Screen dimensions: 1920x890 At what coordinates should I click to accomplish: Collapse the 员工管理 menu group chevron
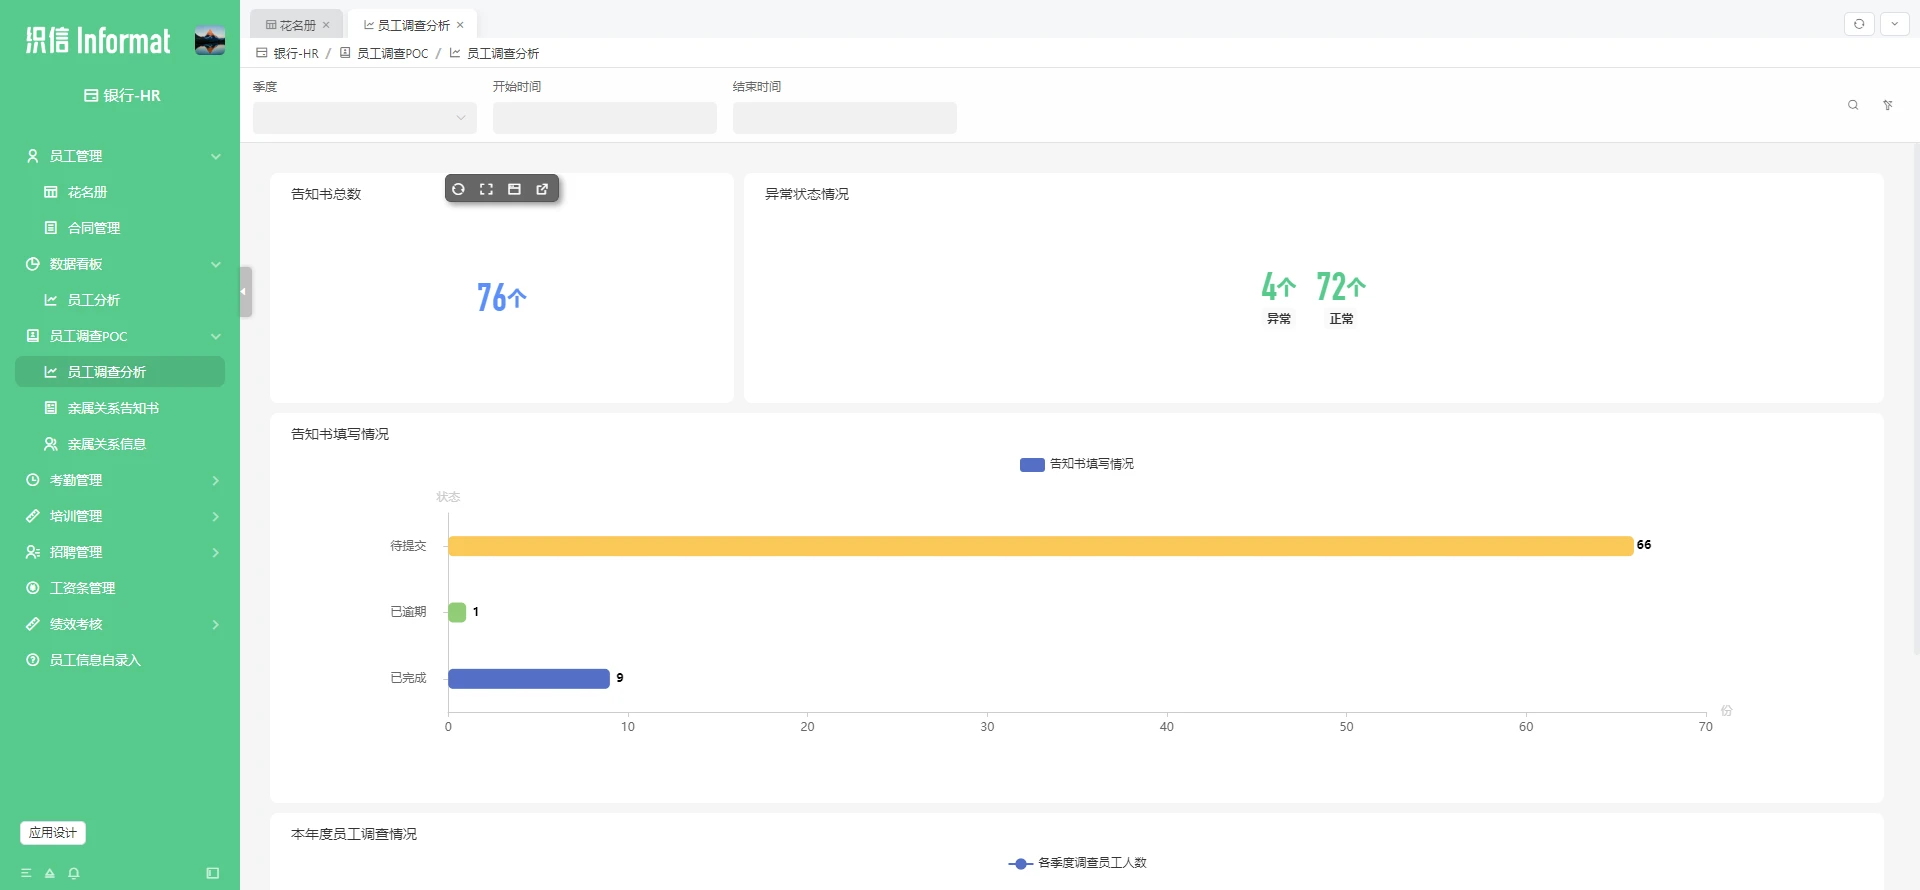click(x=215, y=156)
